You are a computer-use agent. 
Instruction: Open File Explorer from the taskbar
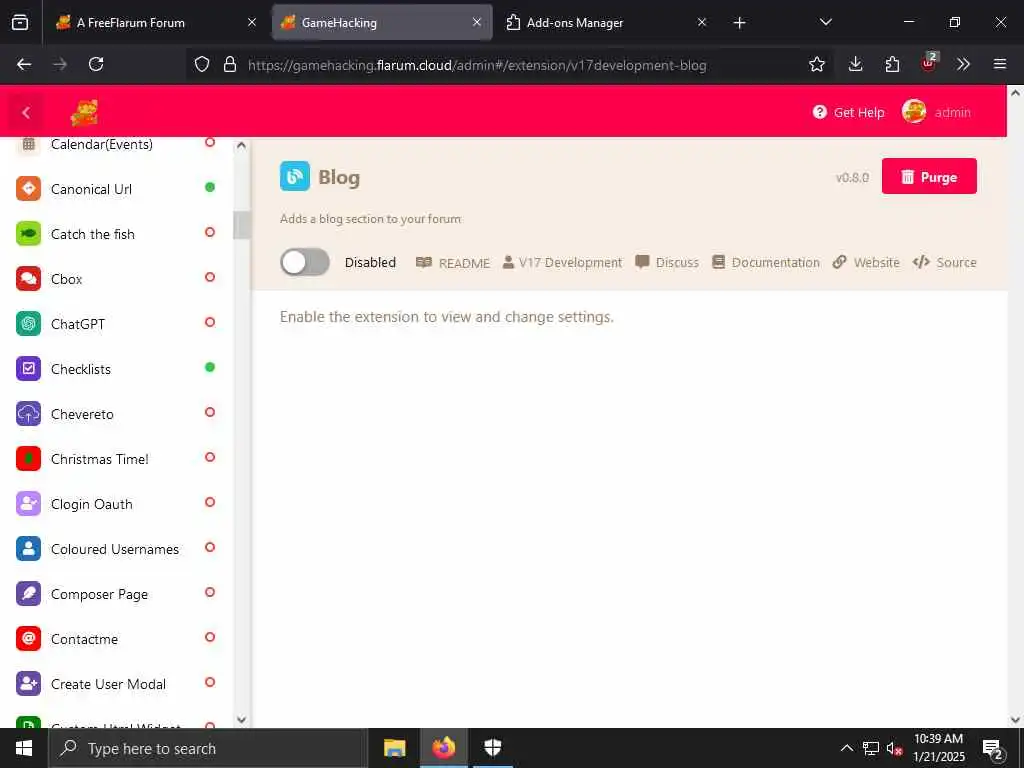coord(394,748)
